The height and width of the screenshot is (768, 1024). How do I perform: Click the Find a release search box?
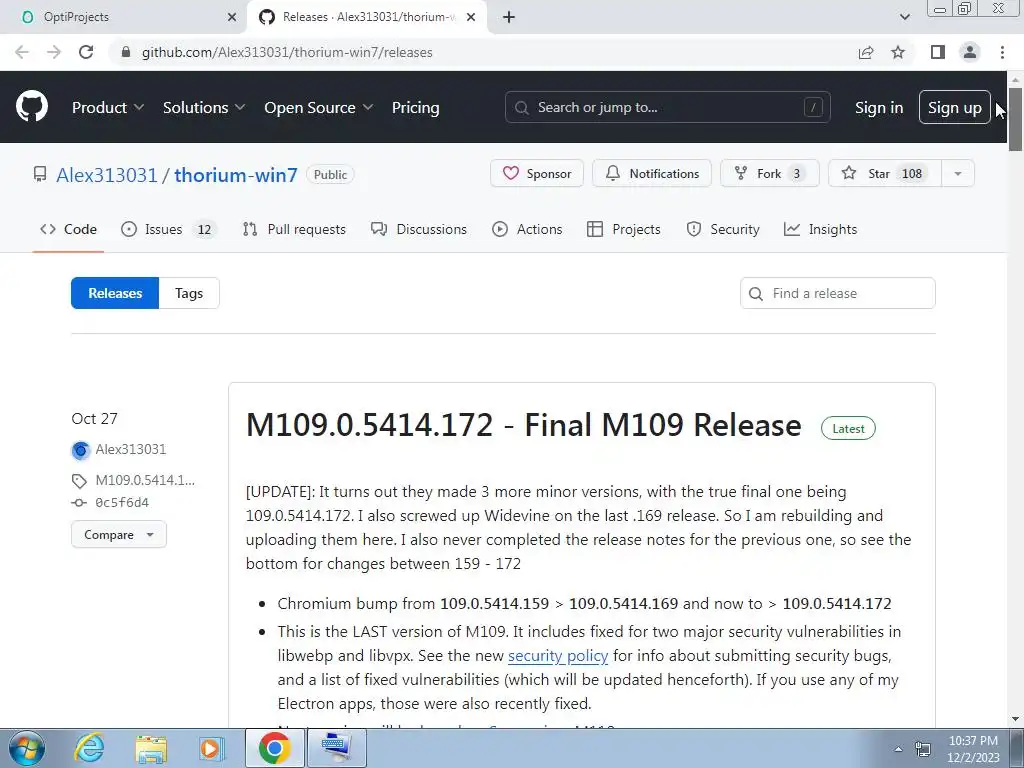coord(837,293)
